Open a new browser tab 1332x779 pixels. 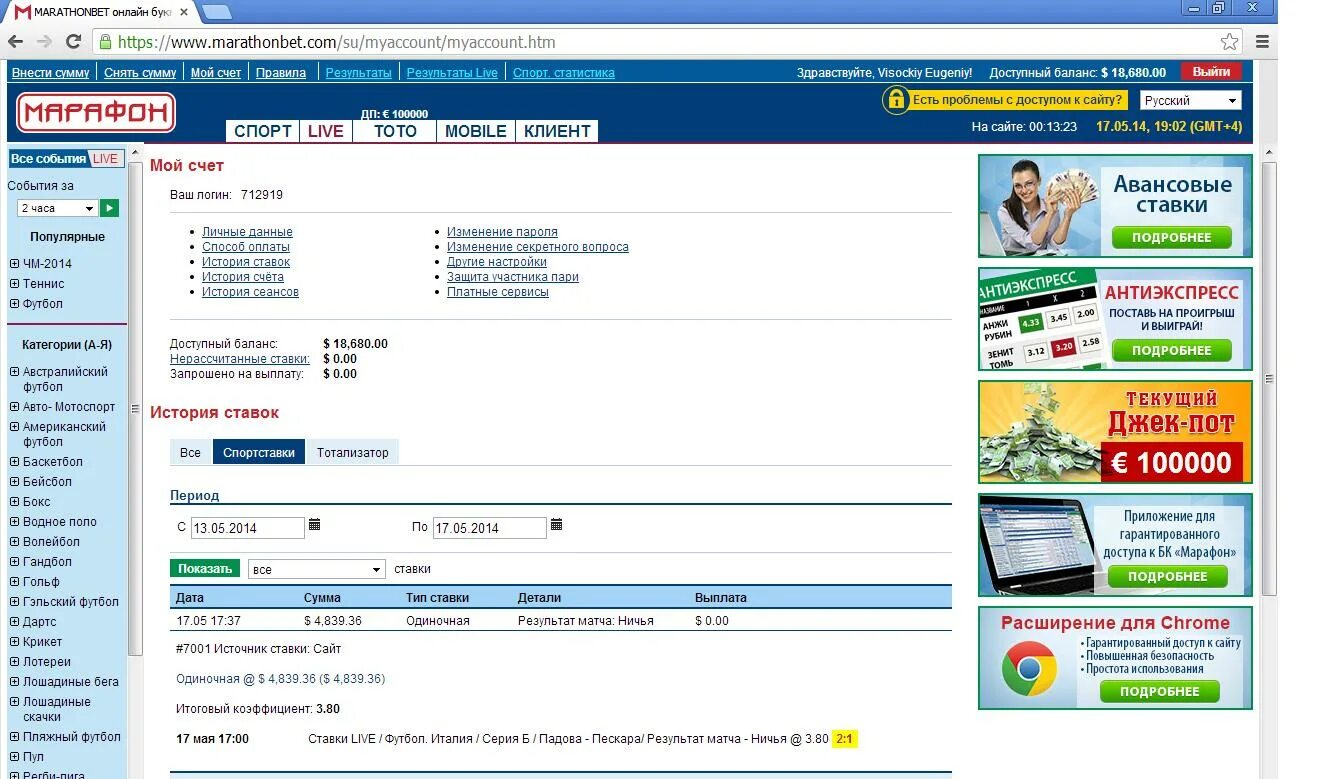point(217,12)
